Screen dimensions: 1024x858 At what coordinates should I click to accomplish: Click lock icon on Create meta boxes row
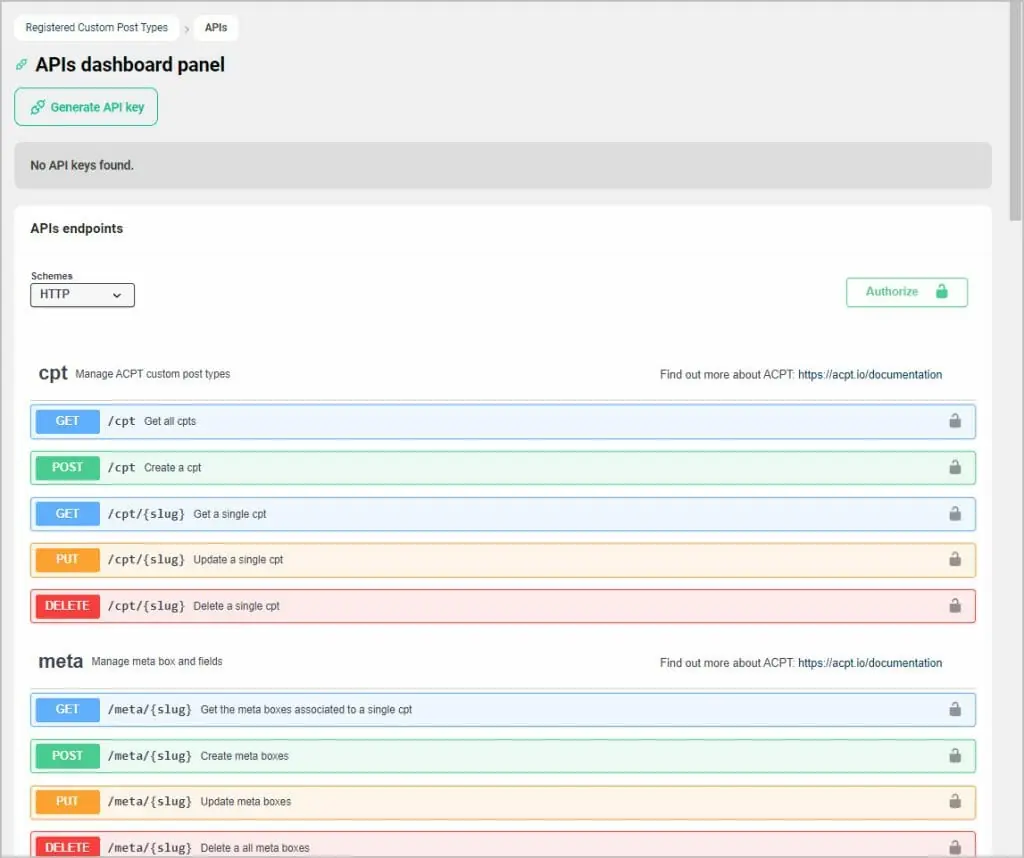coord(955,755)
